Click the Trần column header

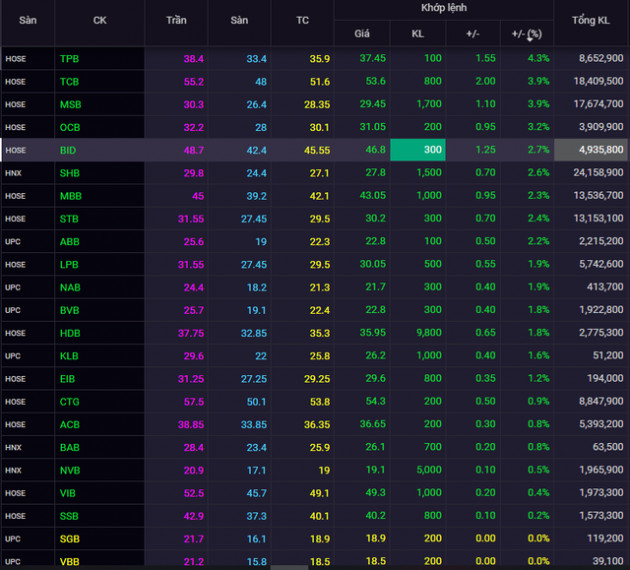[176, 20]
